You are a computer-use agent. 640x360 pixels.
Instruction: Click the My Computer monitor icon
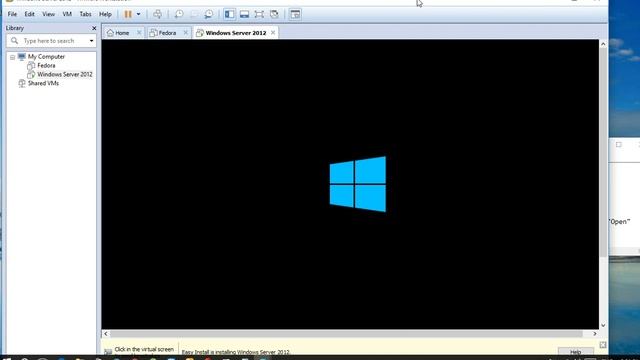[x=22, y=57]
